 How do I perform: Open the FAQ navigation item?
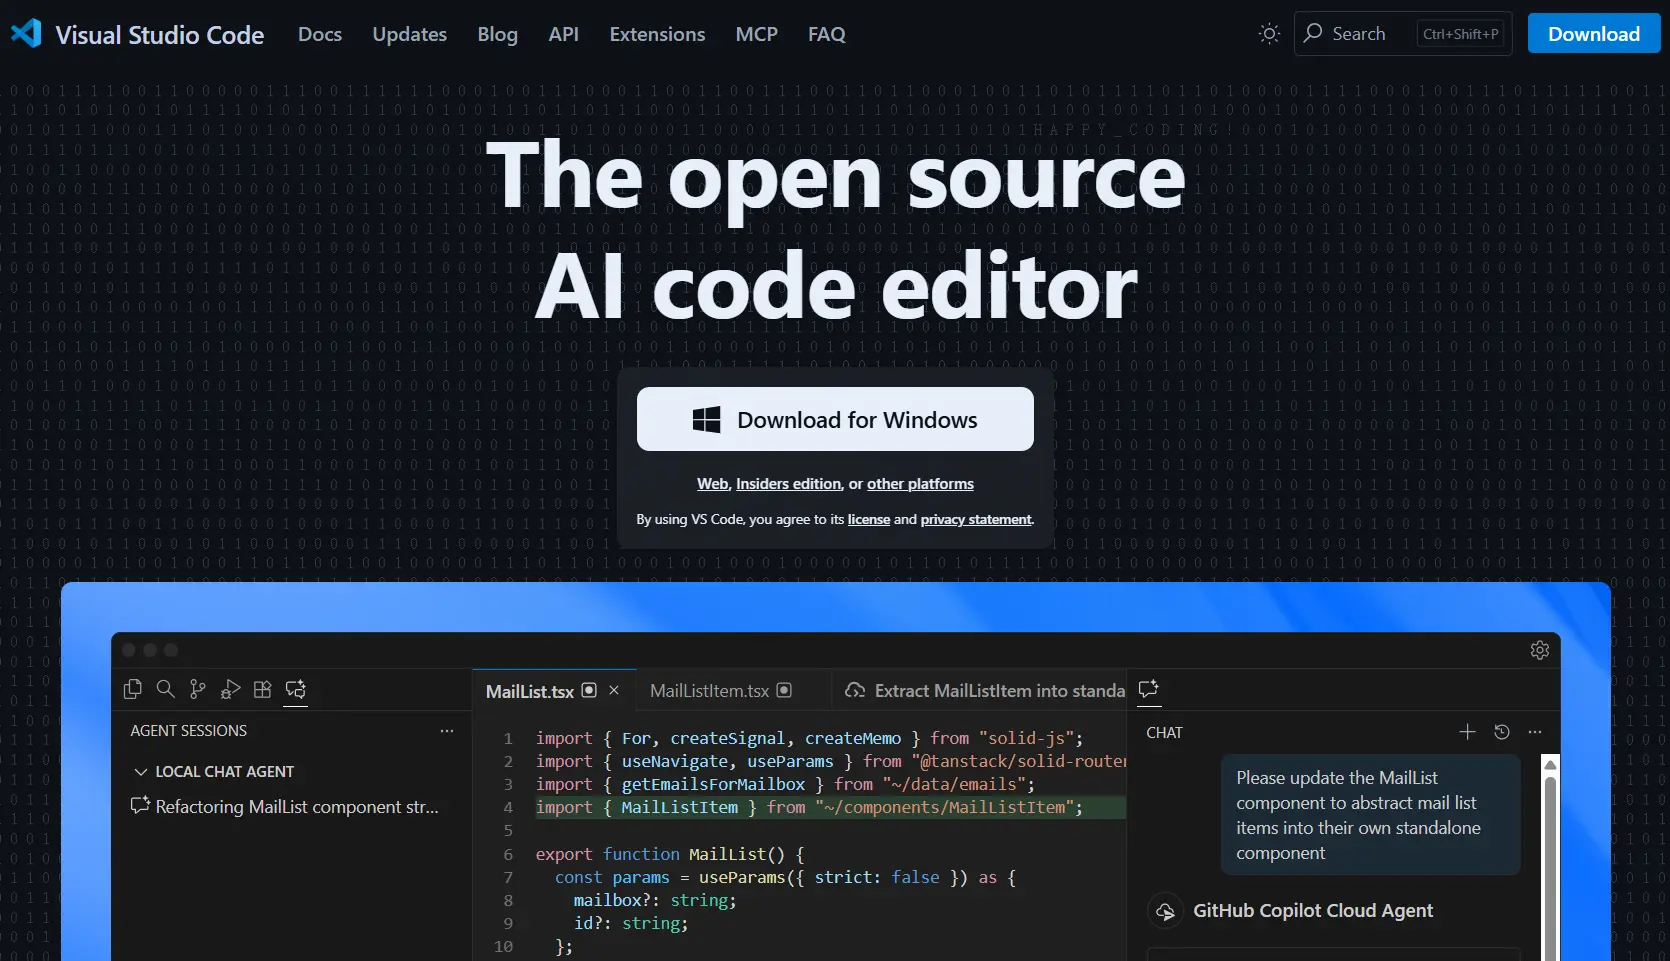(826, 33)
